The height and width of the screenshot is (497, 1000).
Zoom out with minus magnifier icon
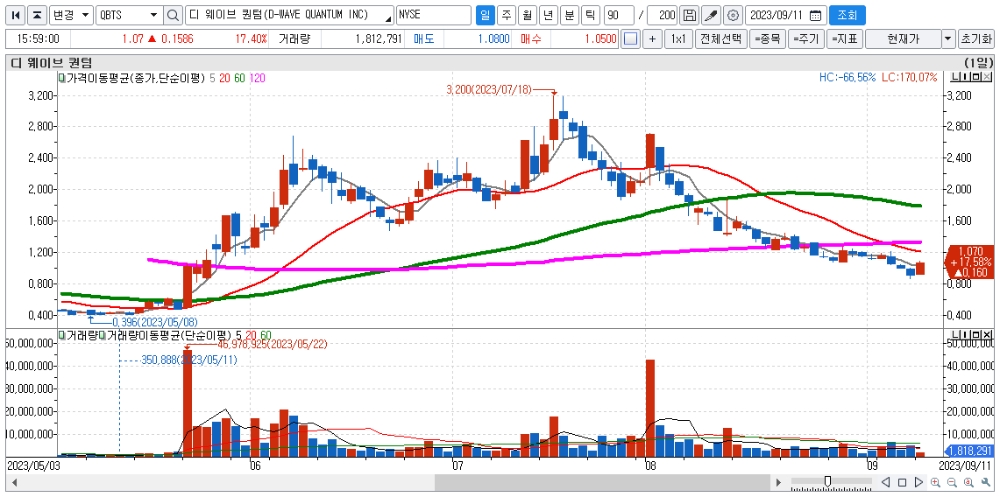(951, 482)
